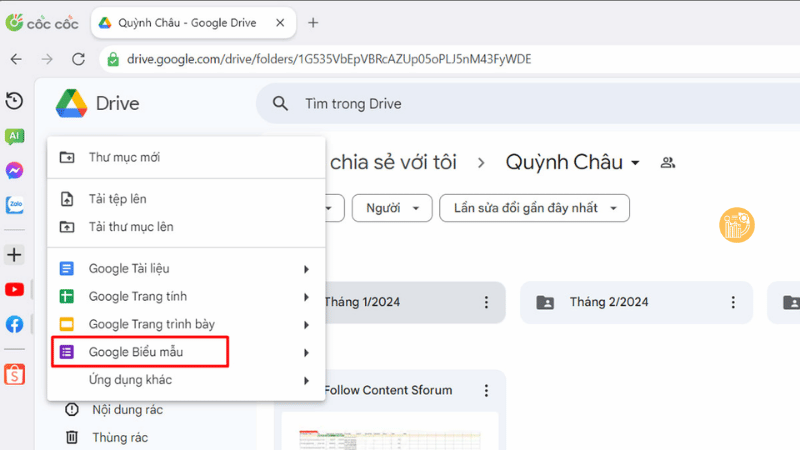The height and width of the screenshot is (450, 800).
Task: Select 'Google Trang trình bày' menu entry
Action: click(x=186, y=324)
